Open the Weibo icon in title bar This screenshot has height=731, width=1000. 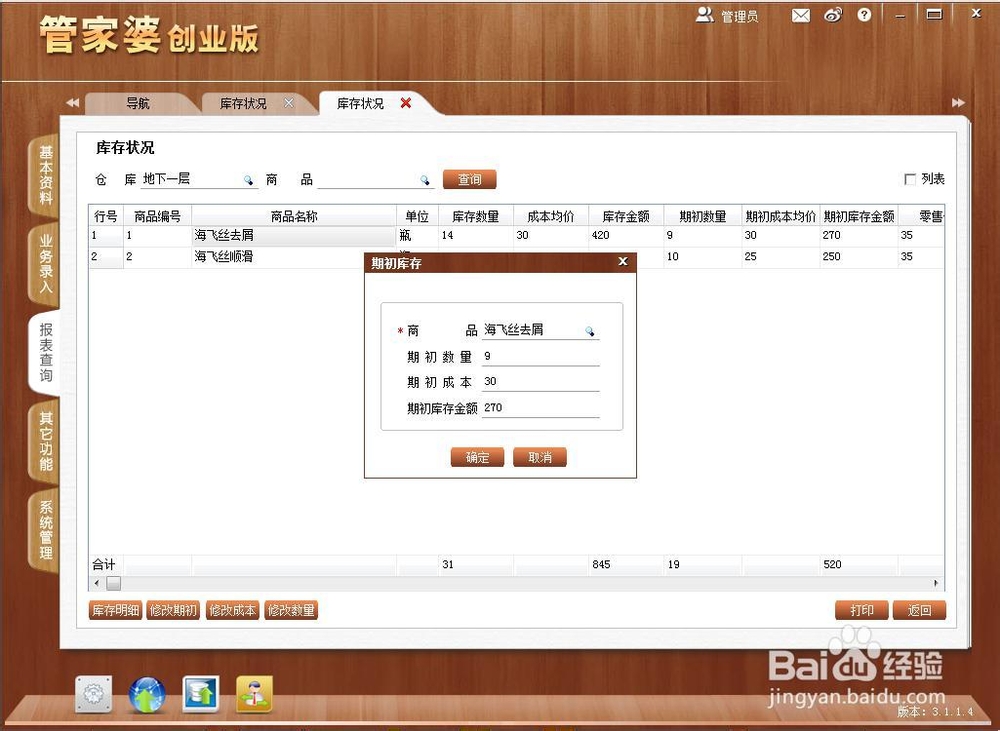(833, 15)
